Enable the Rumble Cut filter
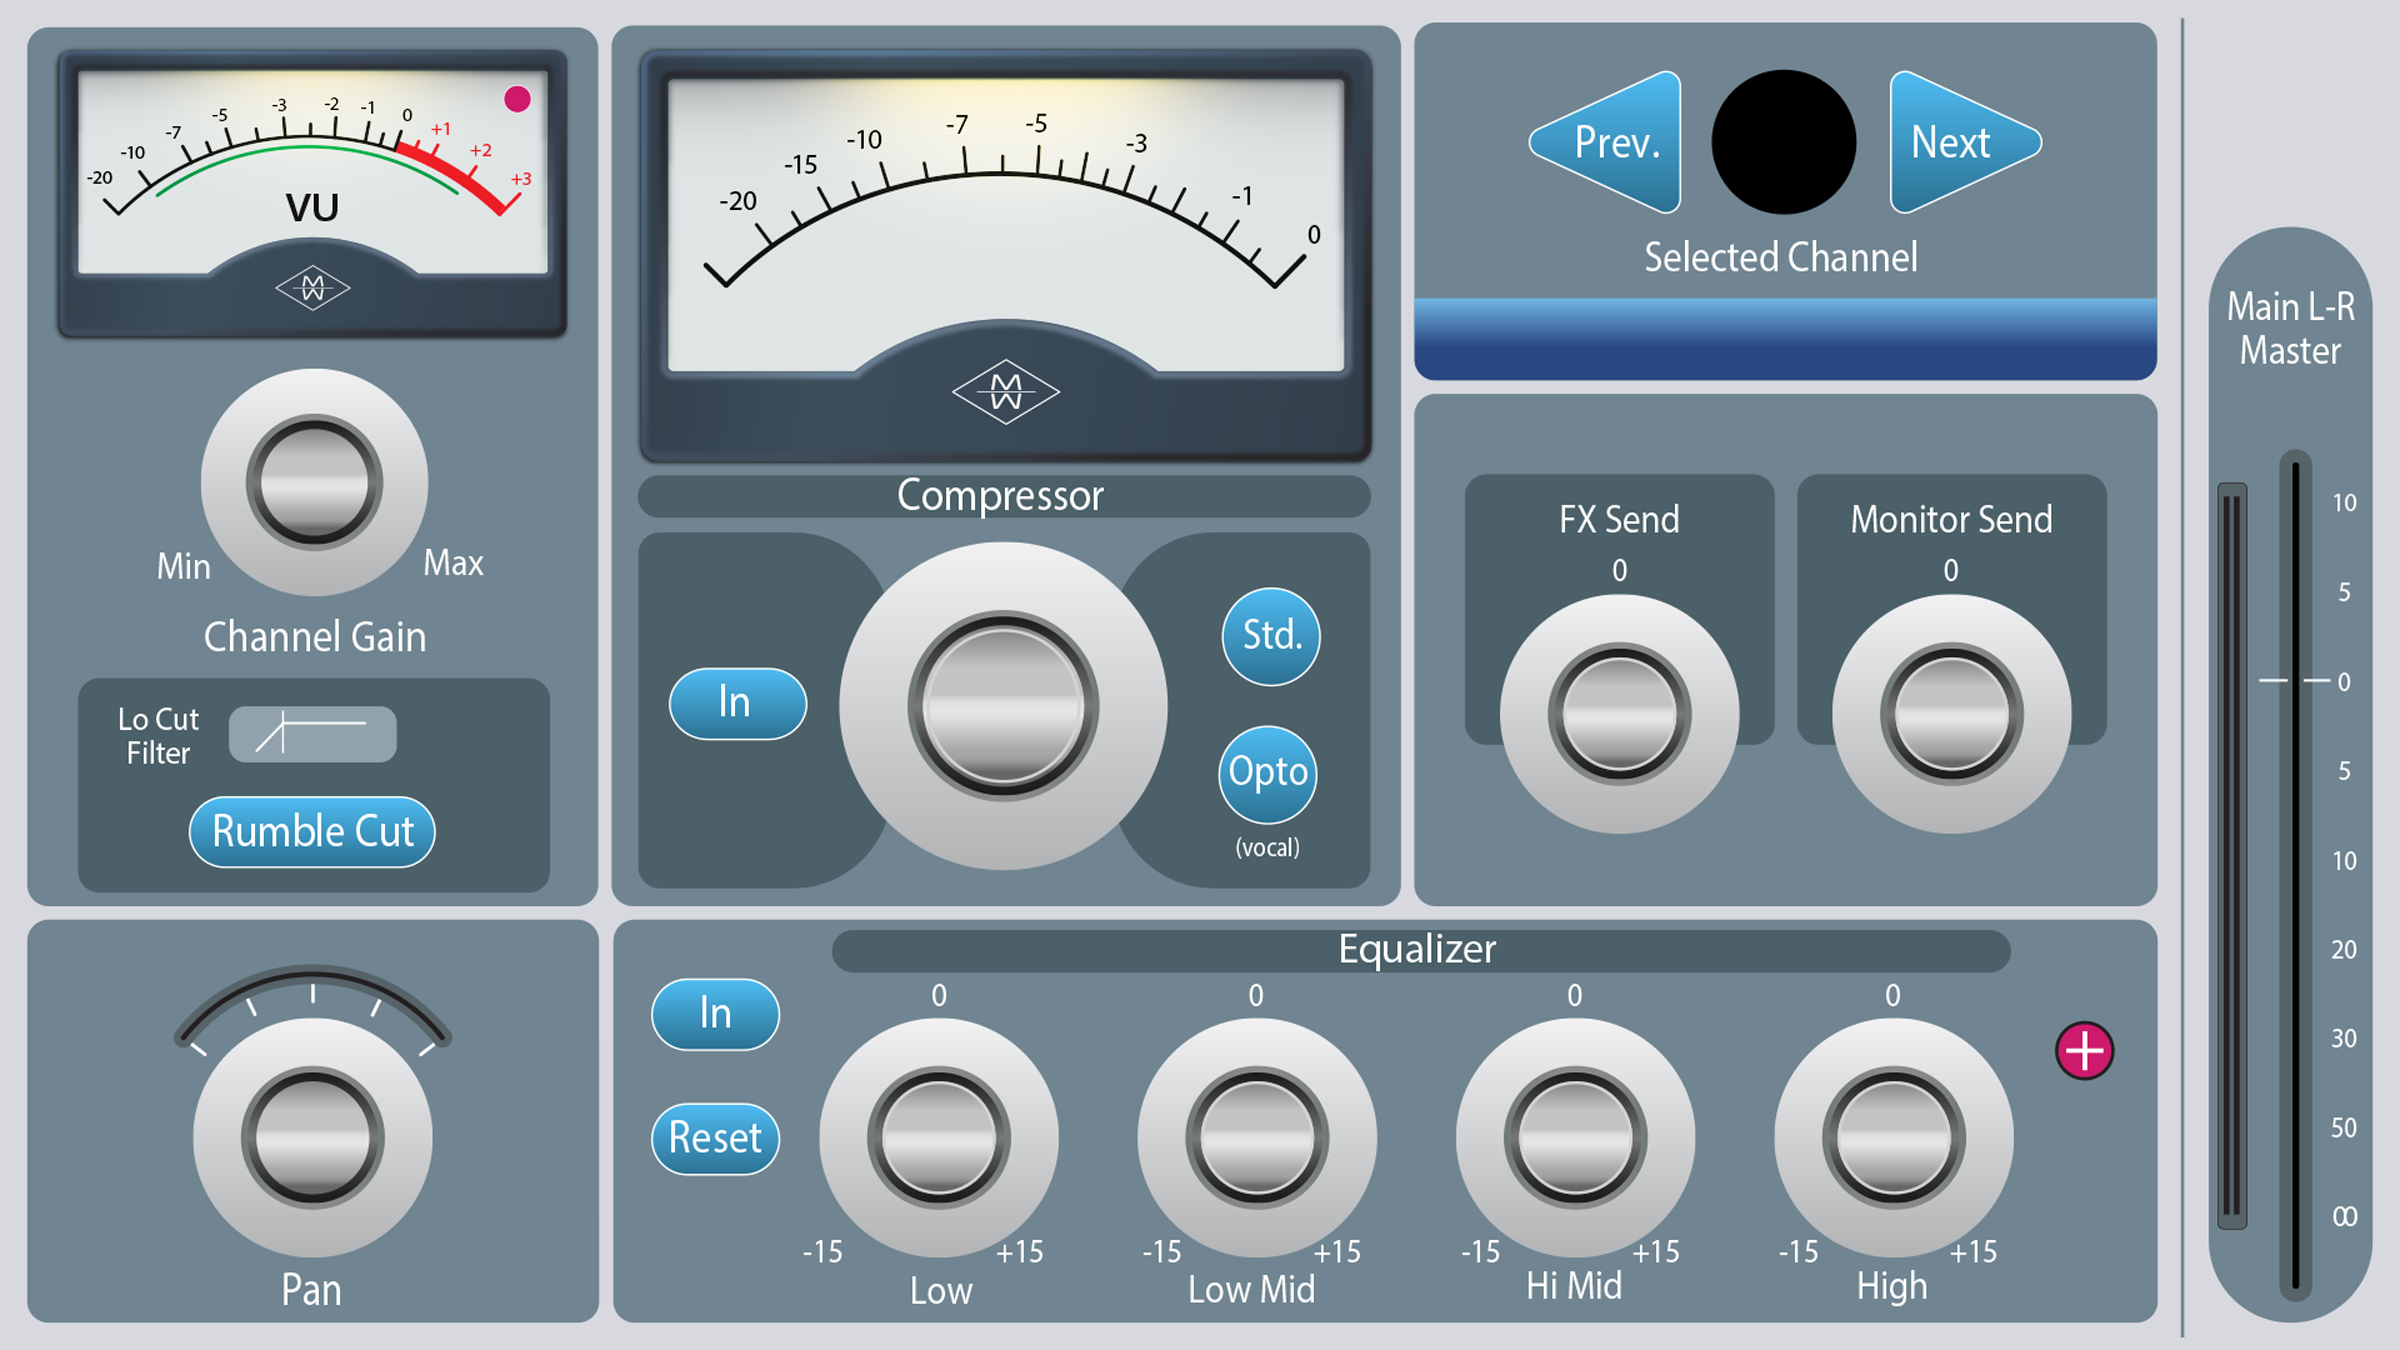 (x=312, y=832)
